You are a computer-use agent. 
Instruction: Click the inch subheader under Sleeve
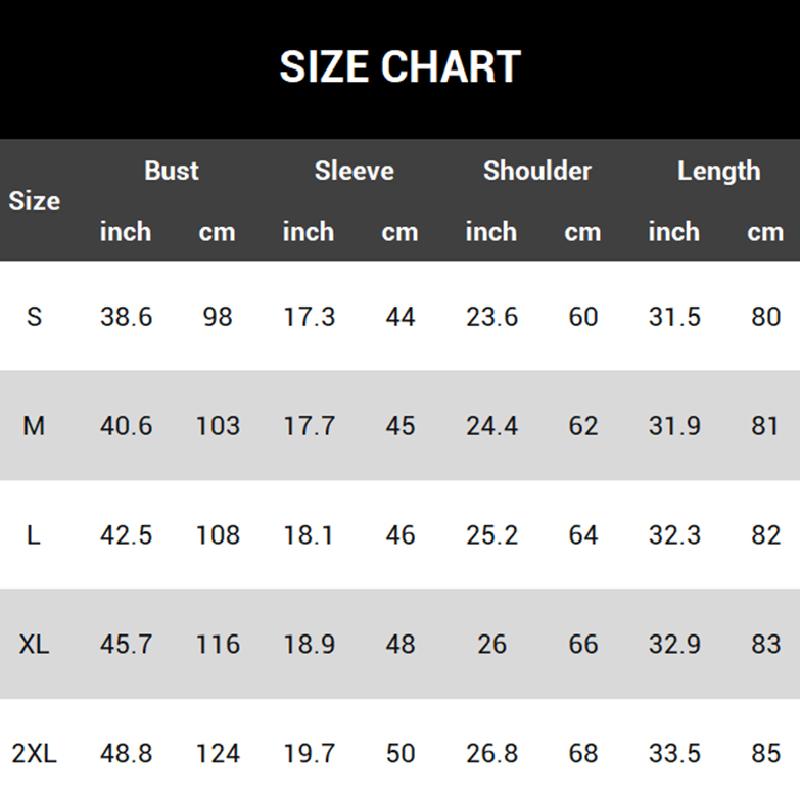pyautogui.click(x=308, y=232)
